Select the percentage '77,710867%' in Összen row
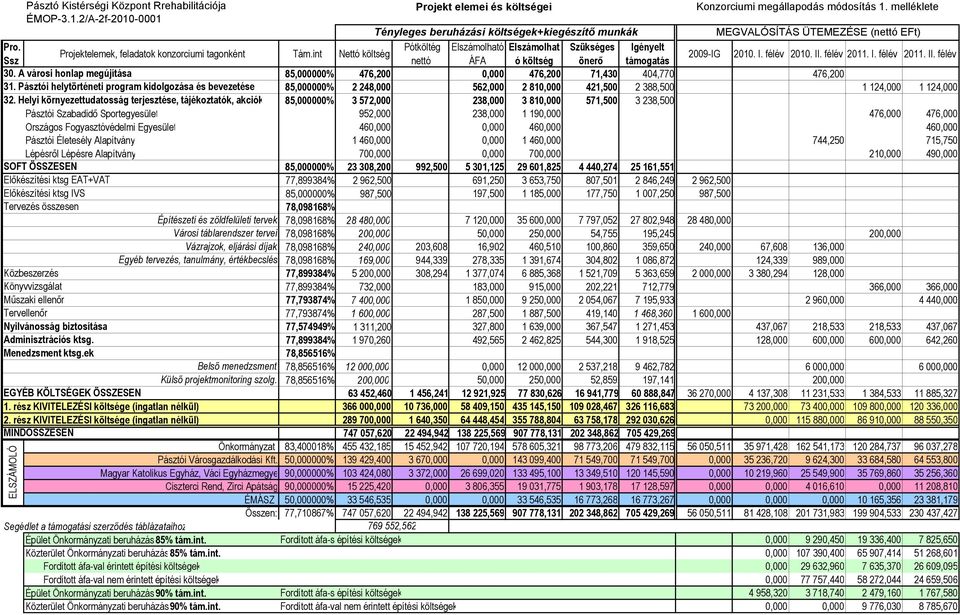960x615 pixels. coord(307,513)
